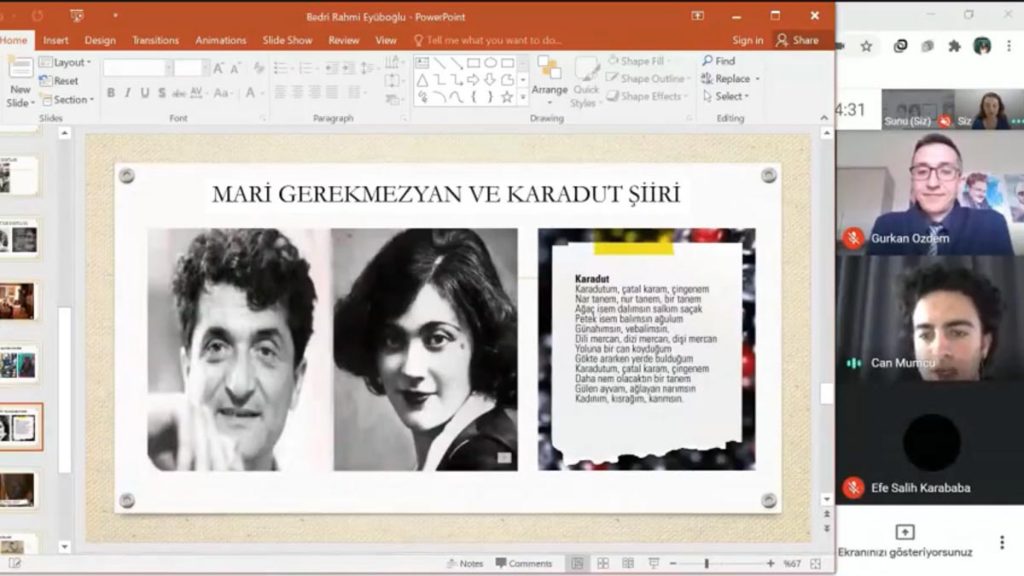Select the rectangle shape in the gallery
This screenshot has width=1024, height=576.
[473, 63]
